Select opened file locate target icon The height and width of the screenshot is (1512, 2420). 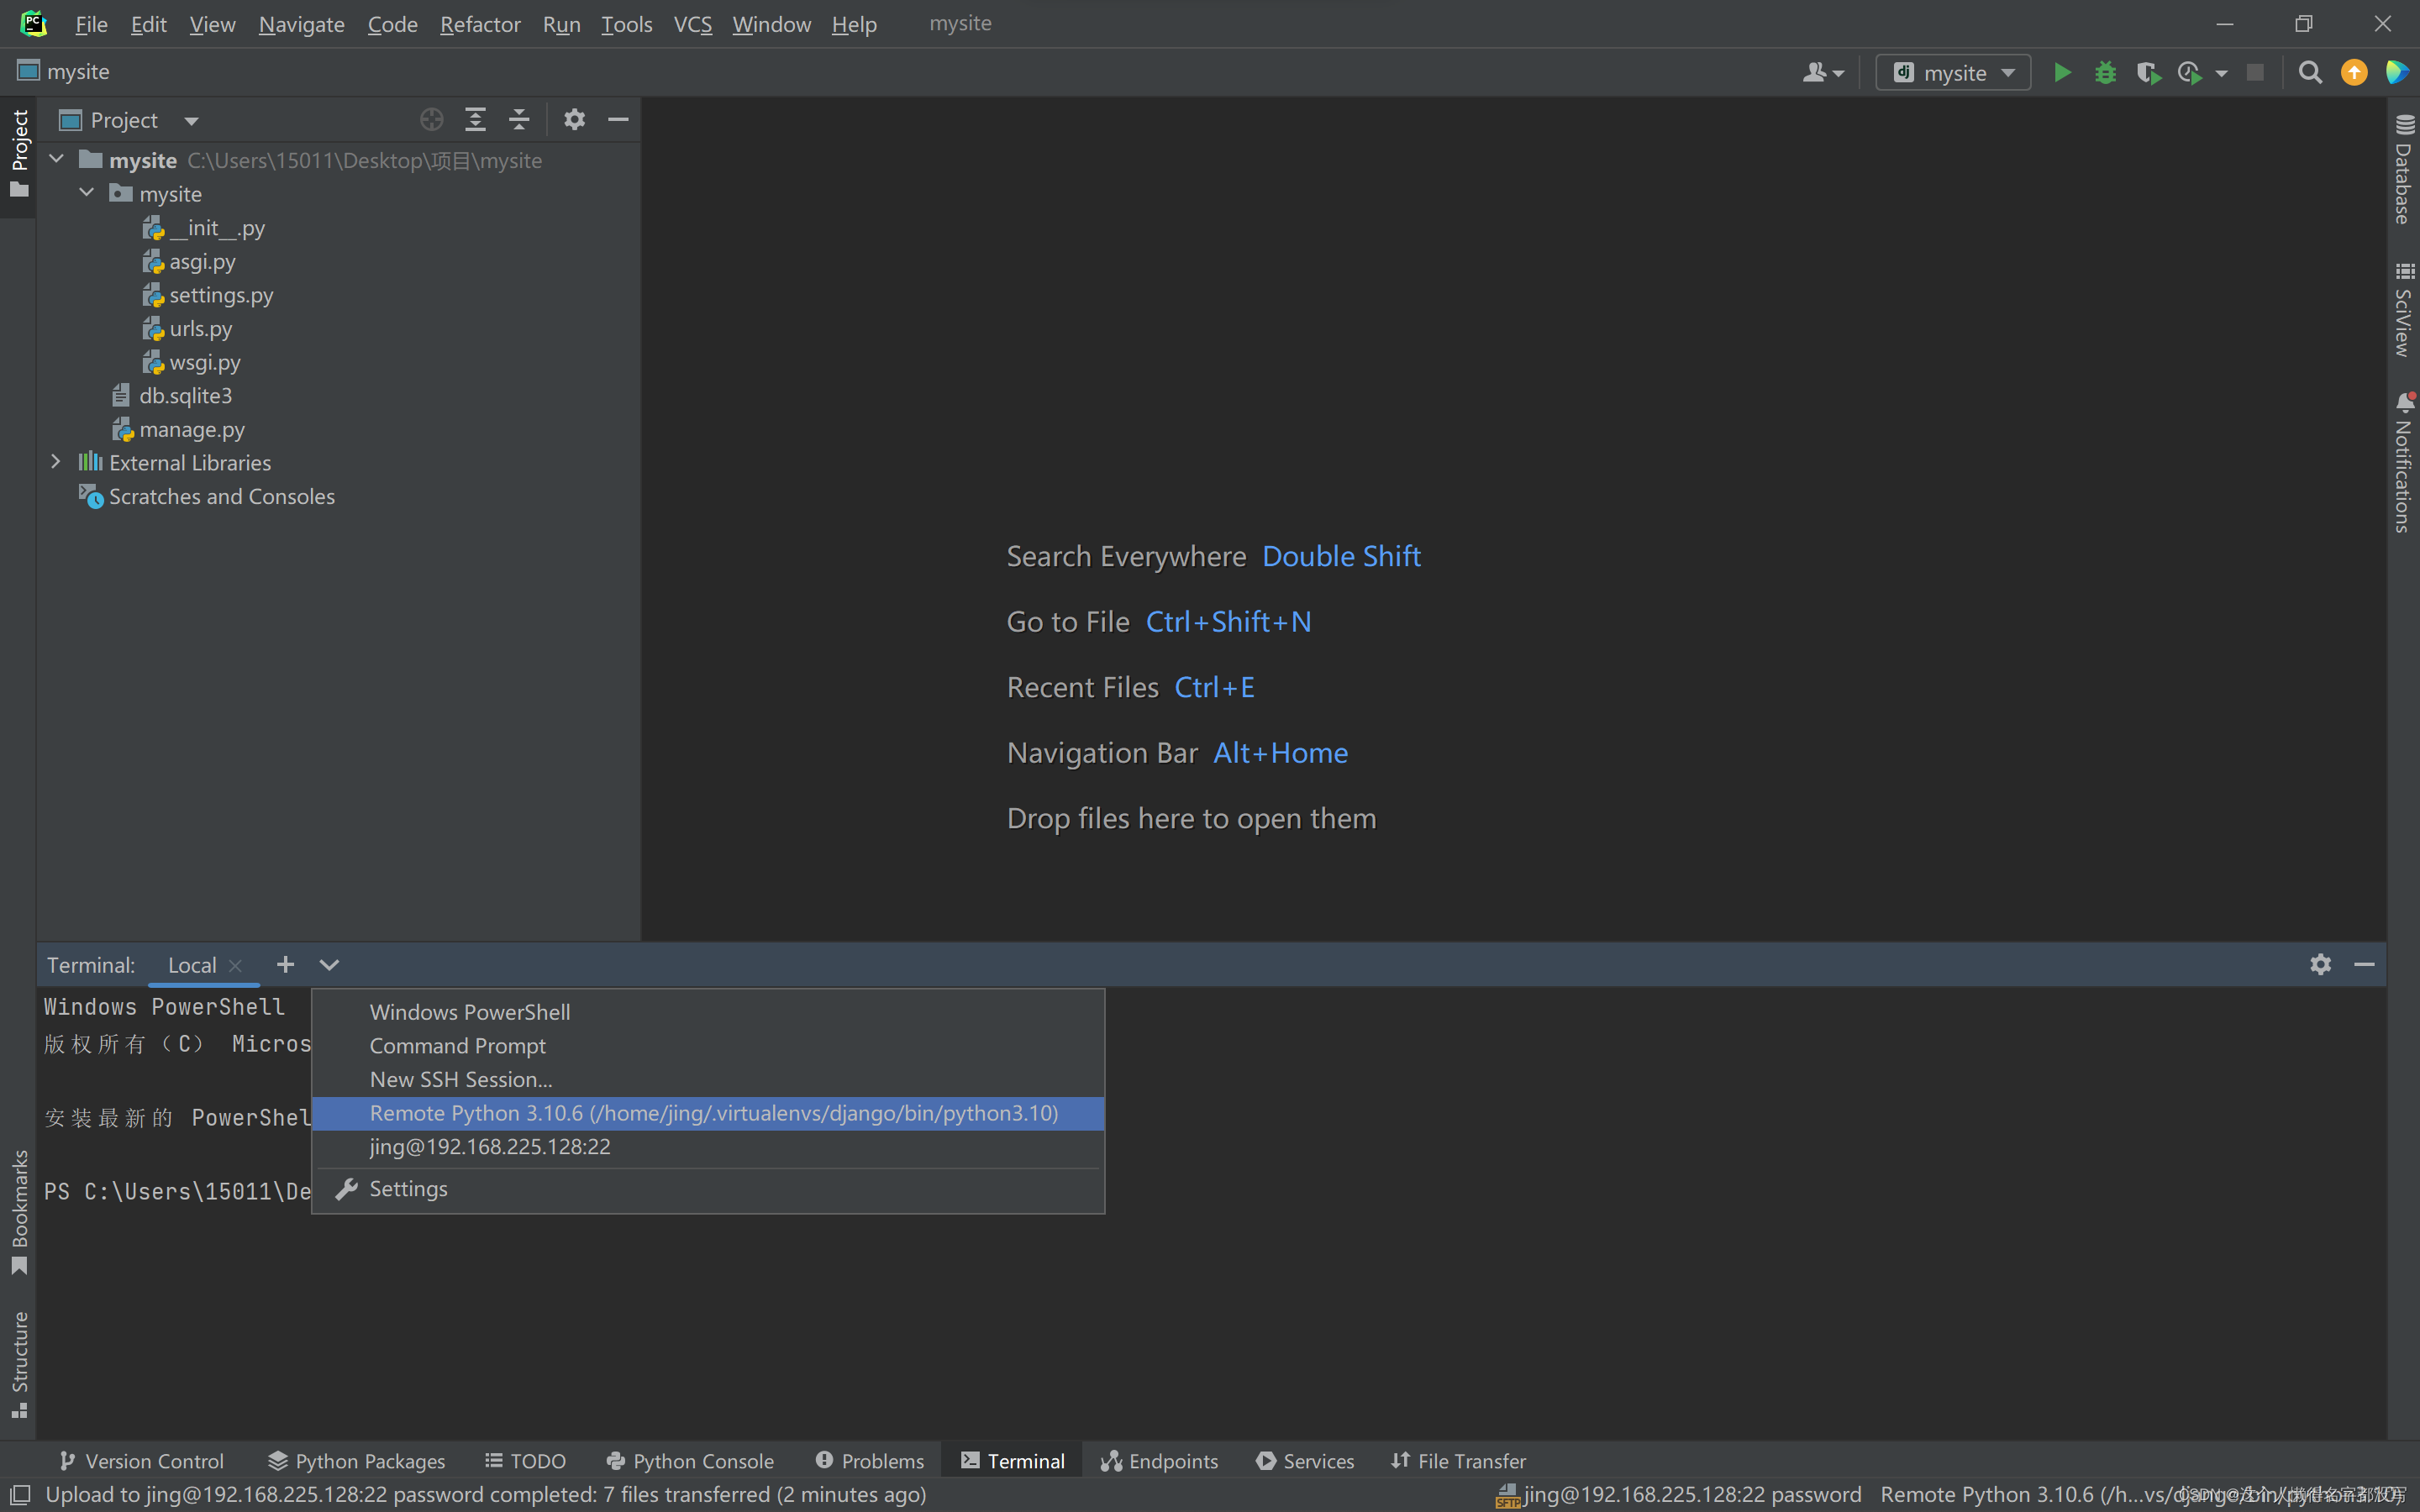pos(431,120)
